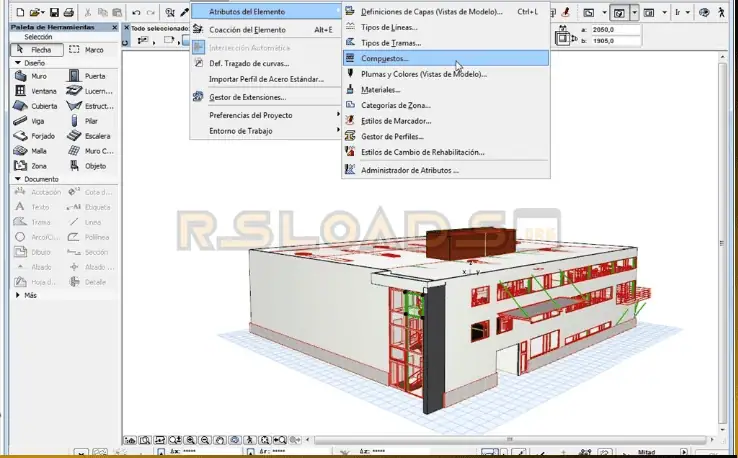
Task: Activate the Flecha arrow selection tool
Action: point(37,49)
